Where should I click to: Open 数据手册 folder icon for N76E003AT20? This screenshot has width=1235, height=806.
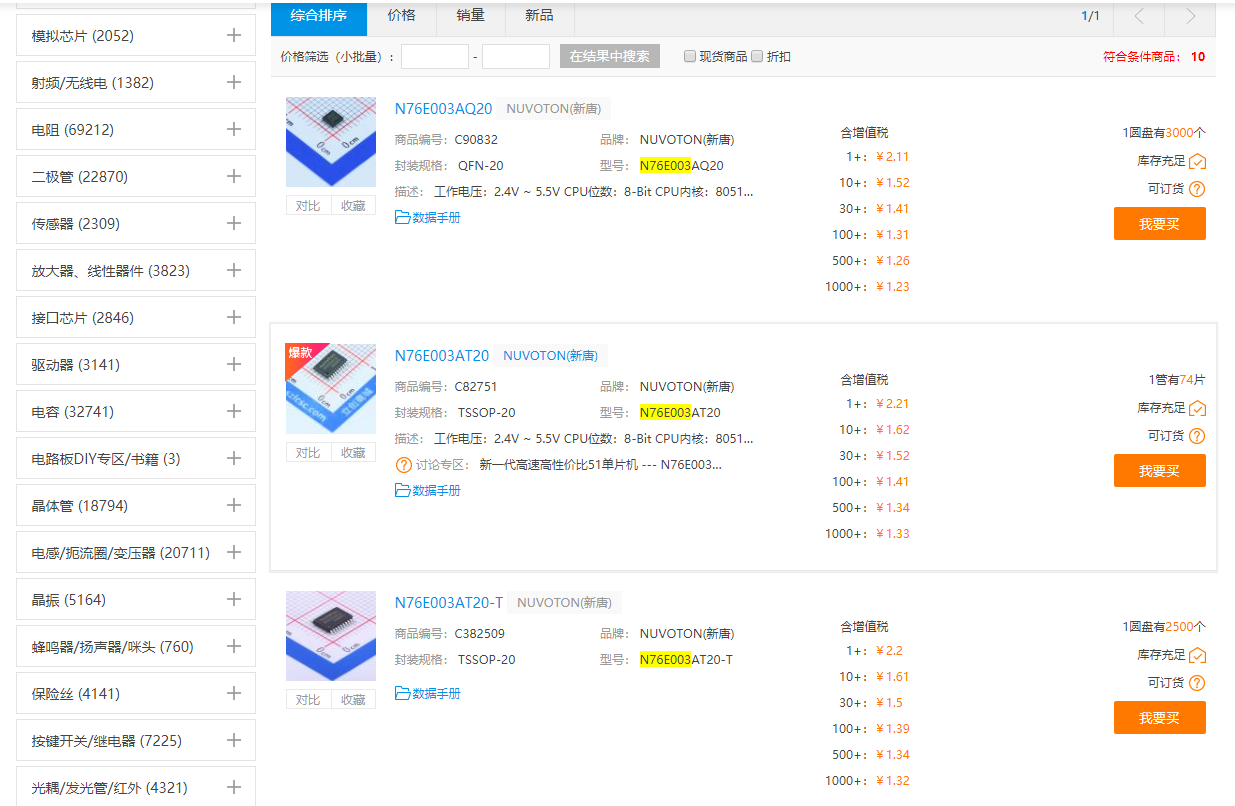(x=403, y=490)
